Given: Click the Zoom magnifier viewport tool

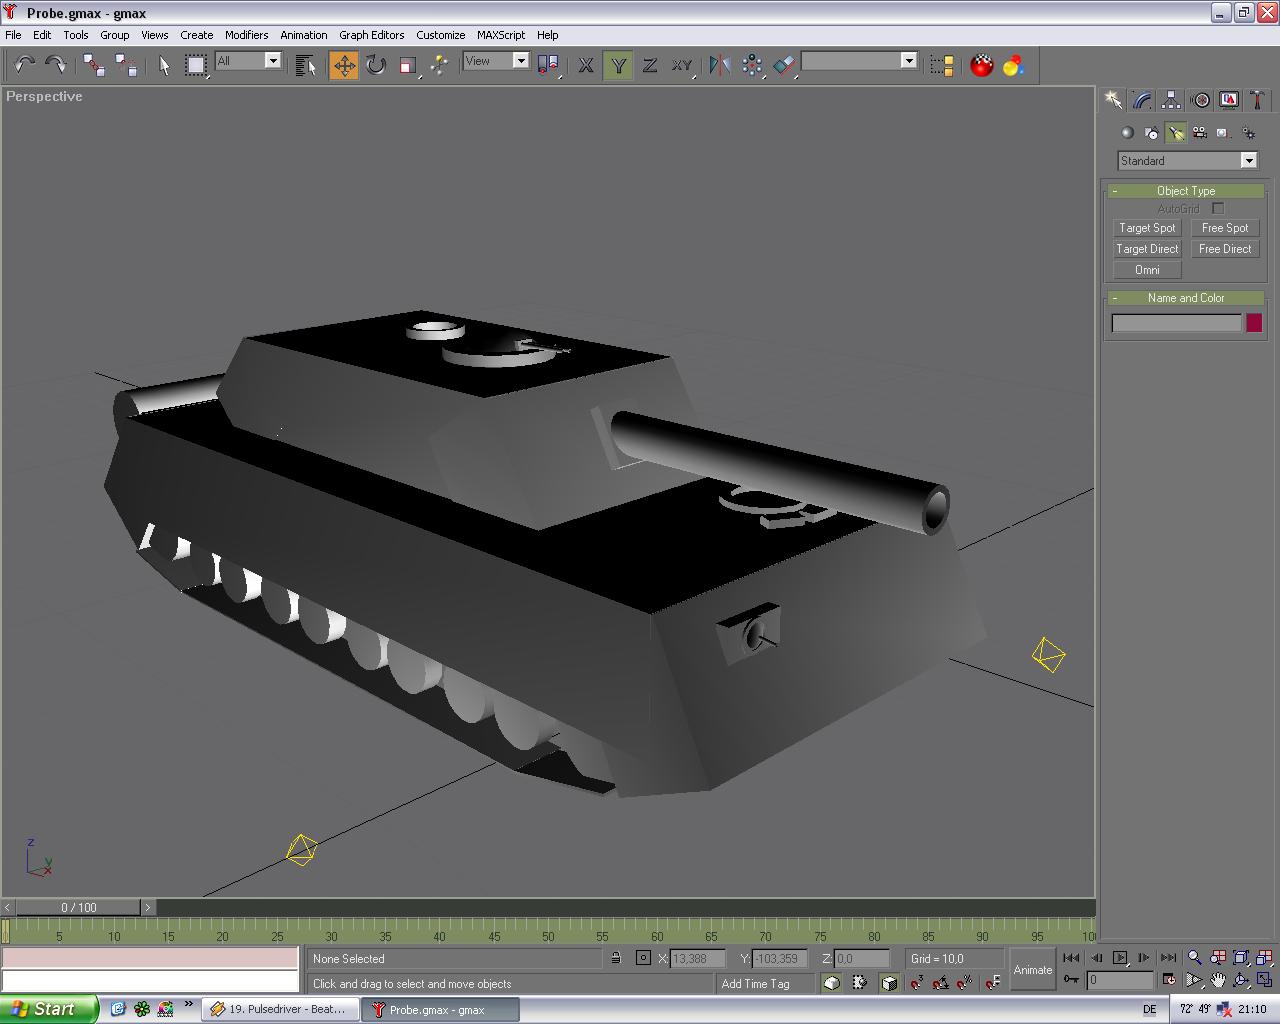Looking at the screenshot, I should pyautogui.click(x=1194, y=958).
